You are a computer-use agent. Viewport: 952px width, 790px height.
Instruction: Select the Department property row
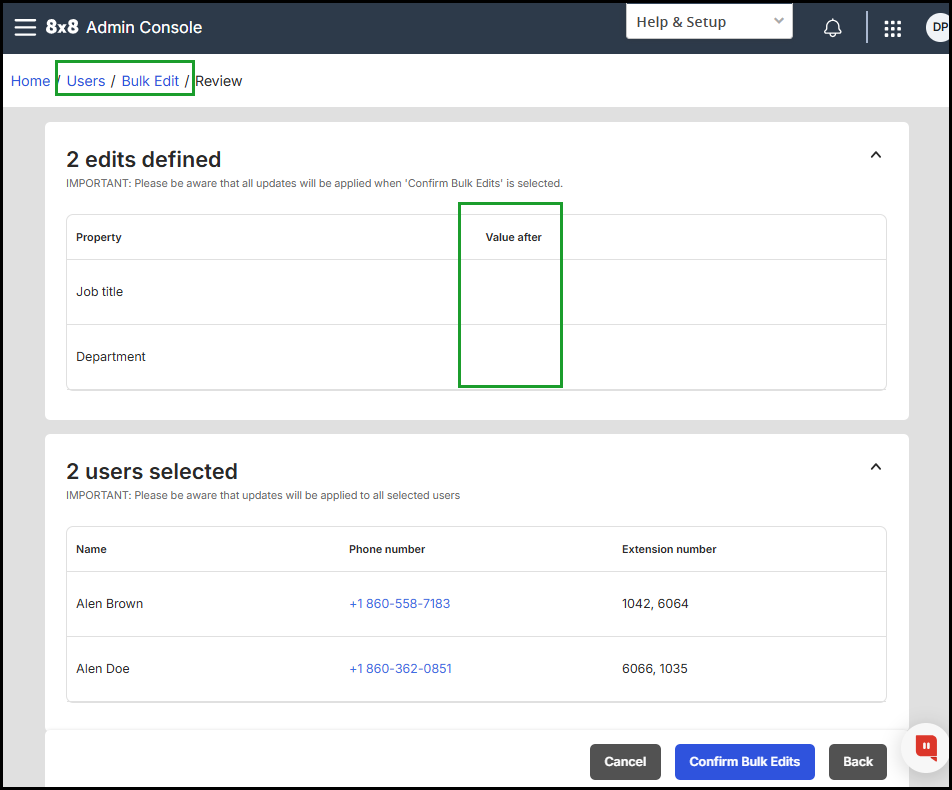pos(476,357)
